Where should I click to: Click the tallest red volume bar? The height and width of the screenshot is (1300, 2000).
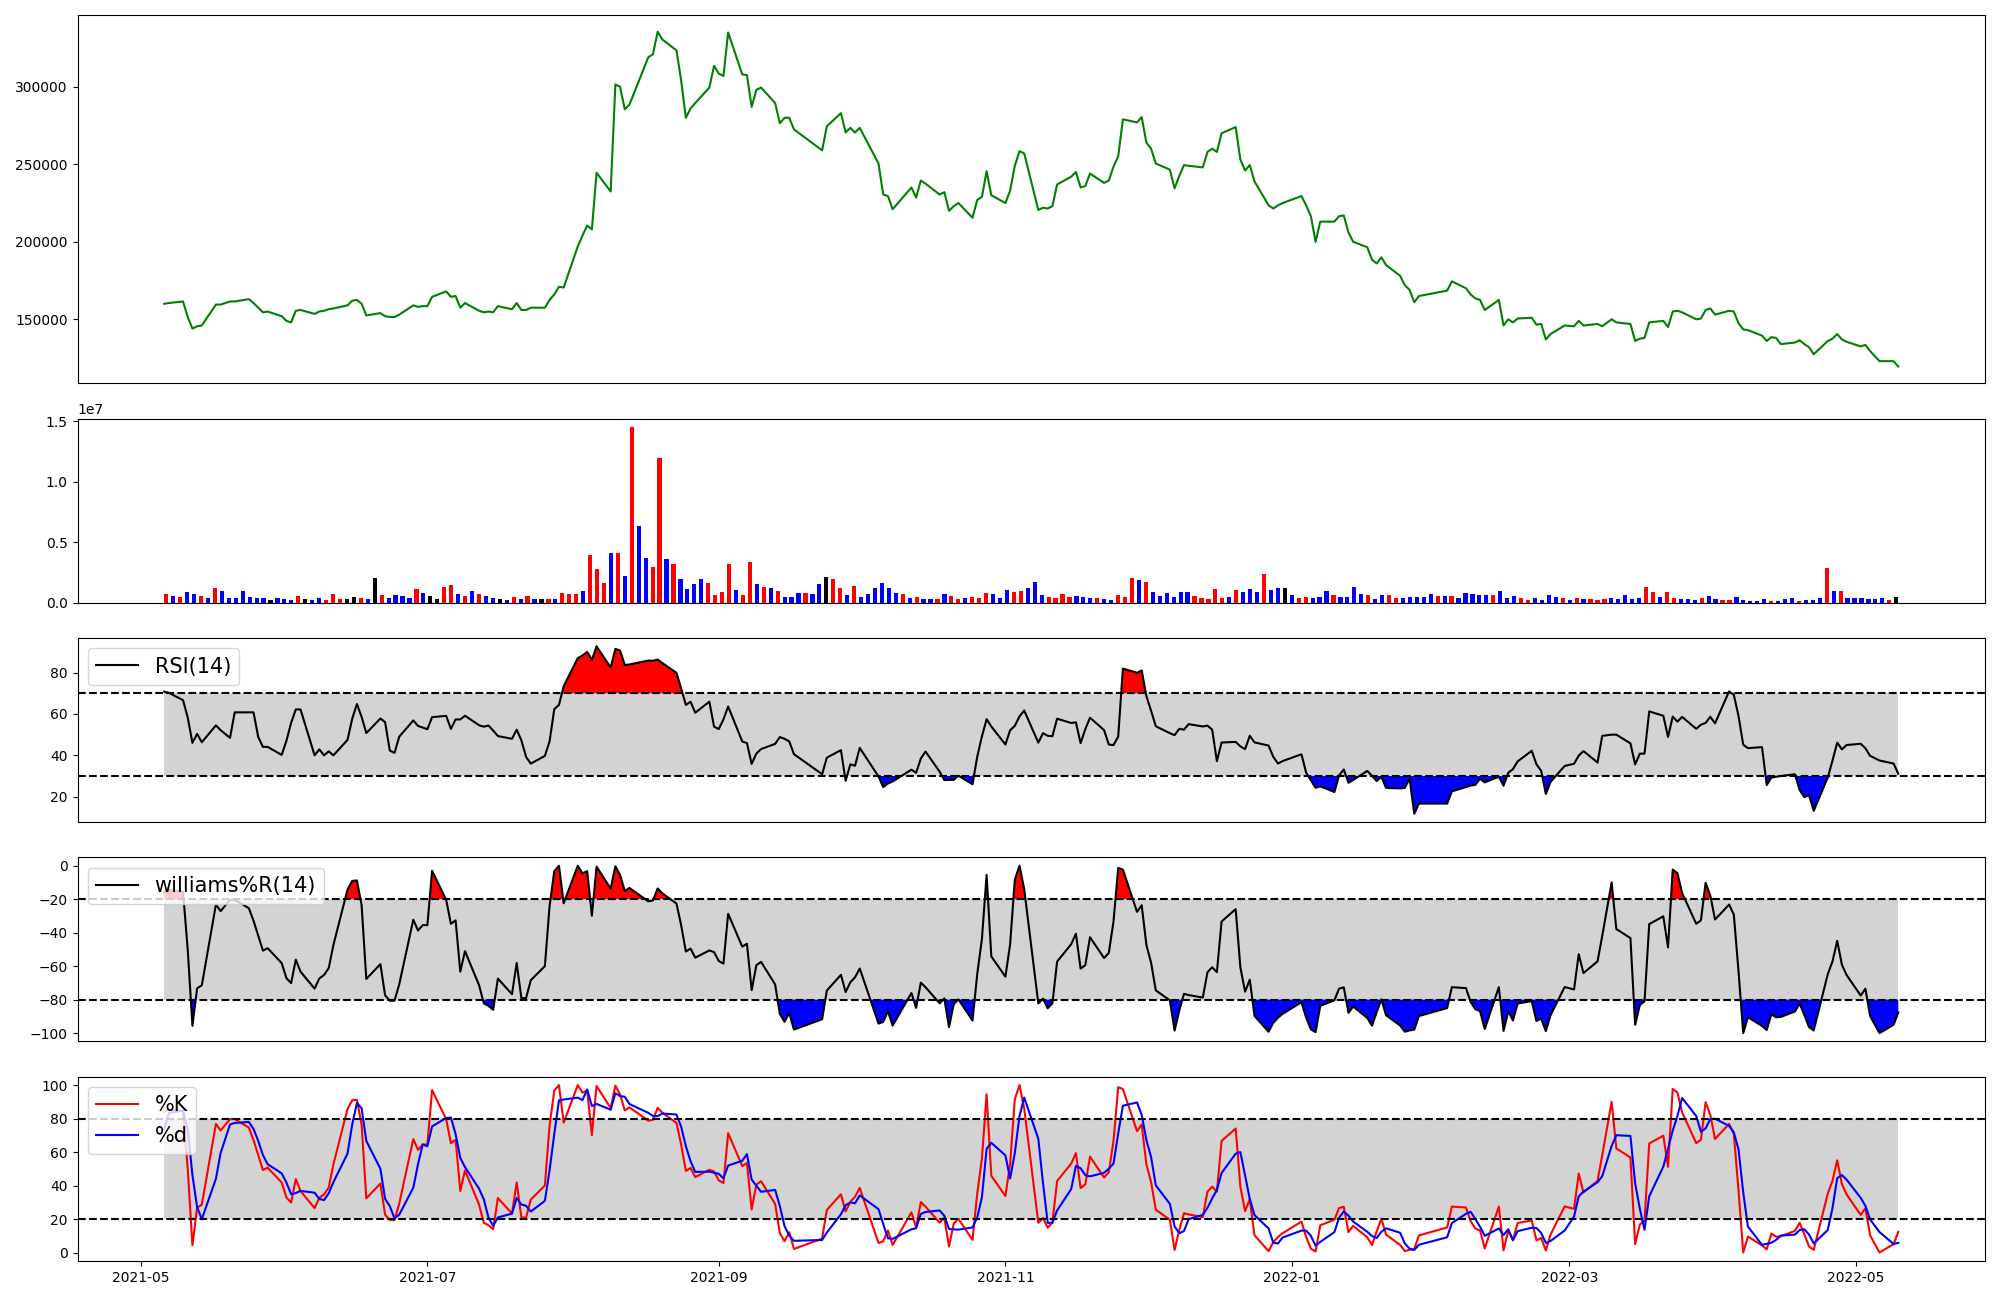point(632,515)
